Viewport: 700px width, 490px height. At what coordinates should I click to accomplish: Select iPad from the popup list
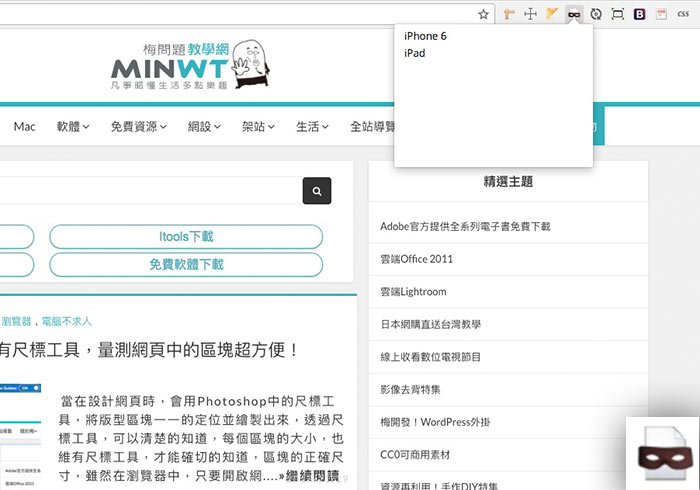pyautogui.click(x=414, y=53)
